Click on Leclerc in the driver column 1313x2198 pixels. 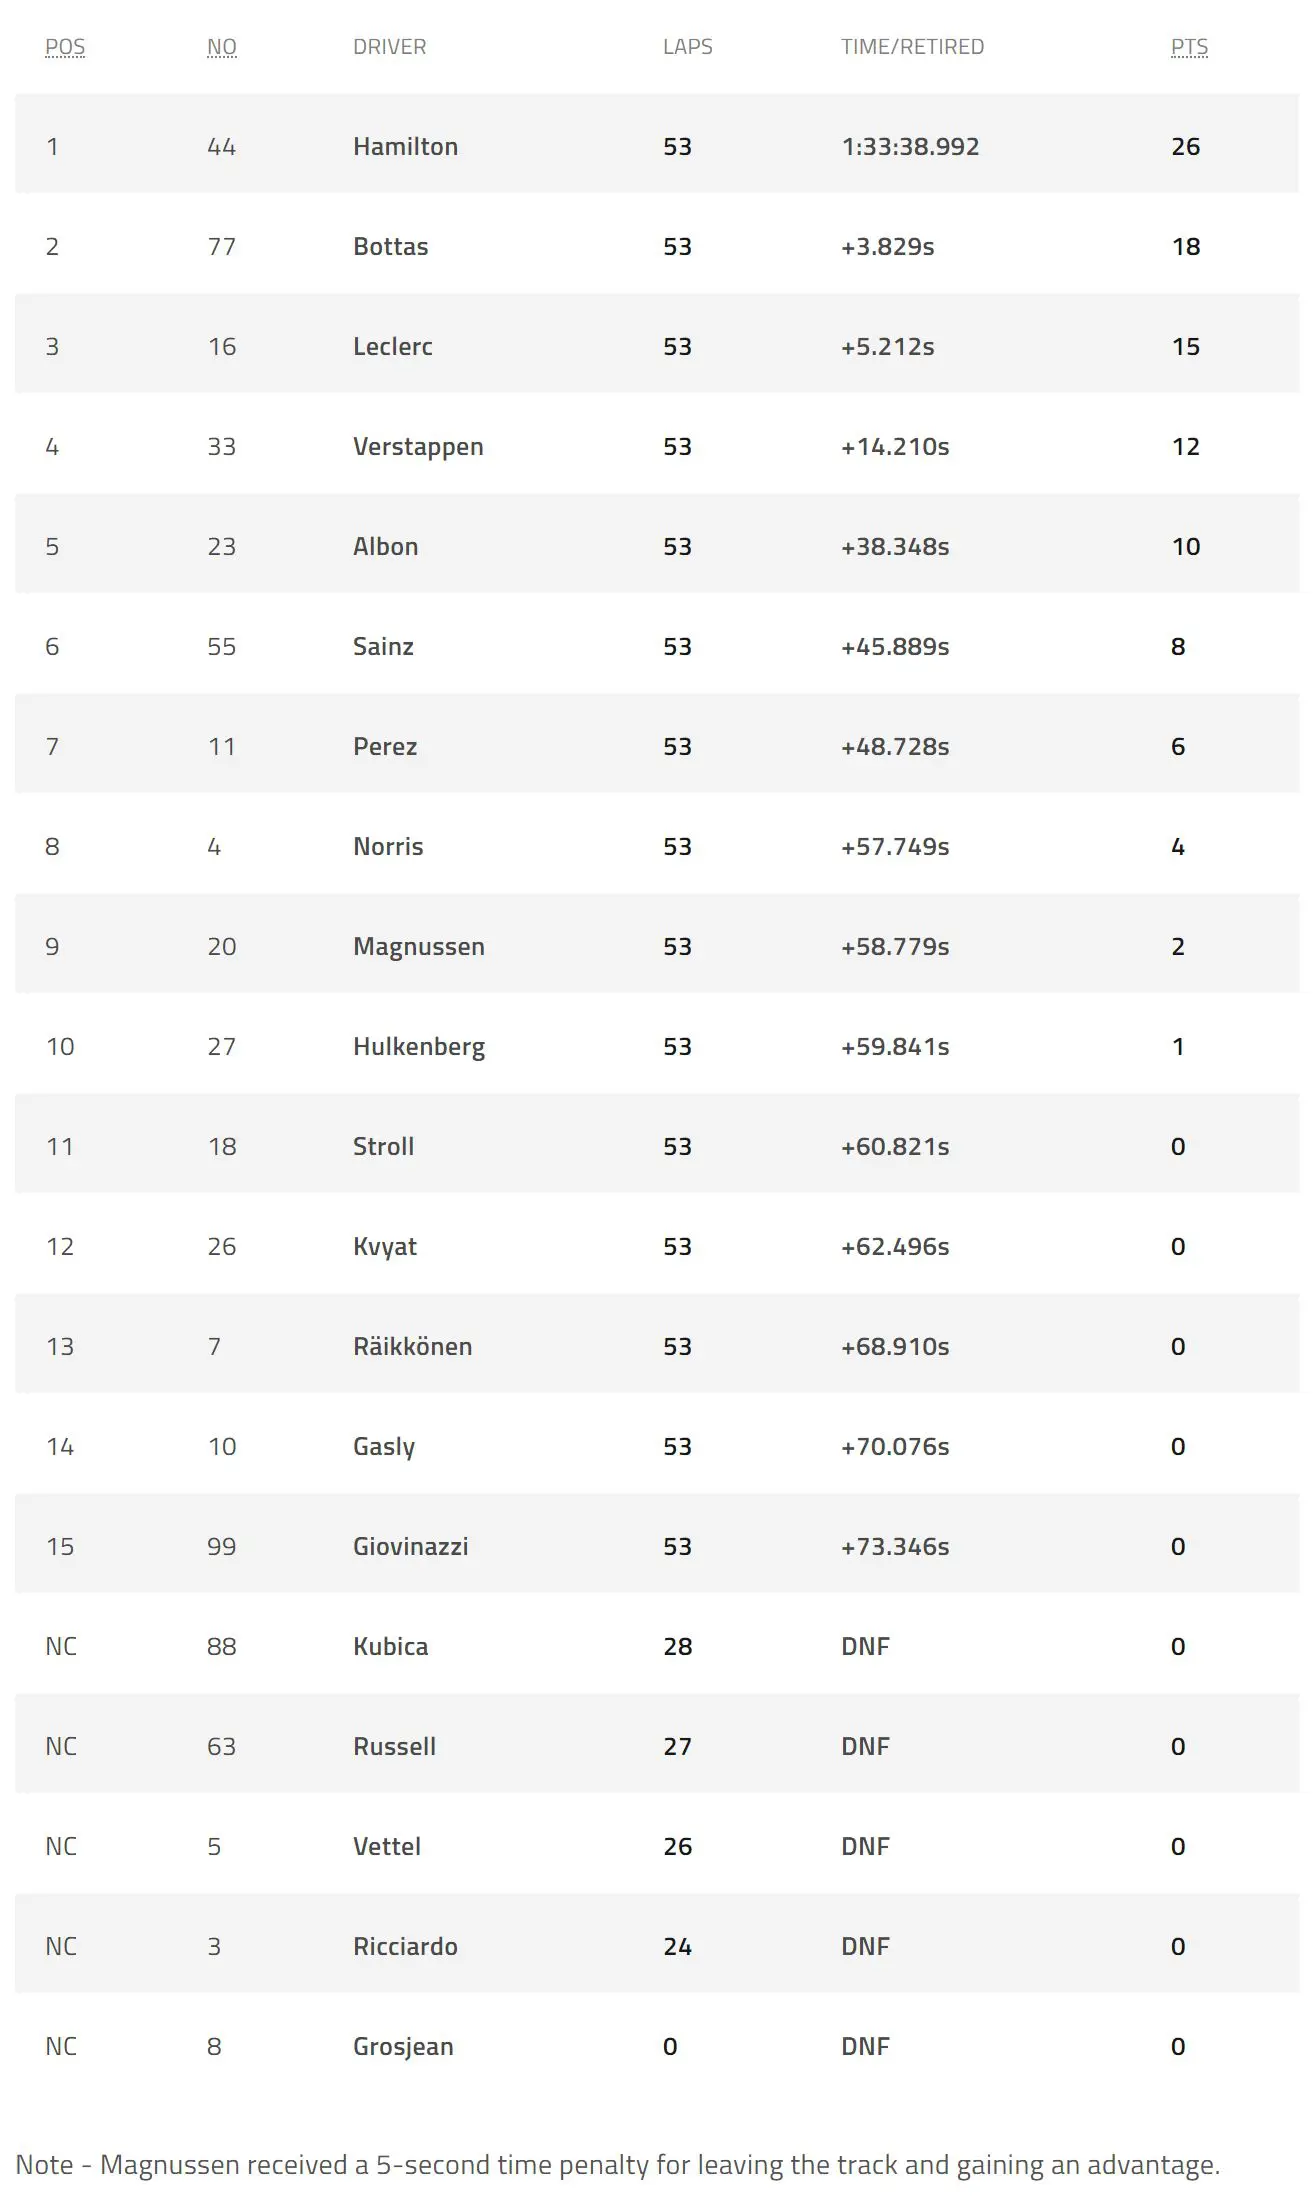(392, 347)
